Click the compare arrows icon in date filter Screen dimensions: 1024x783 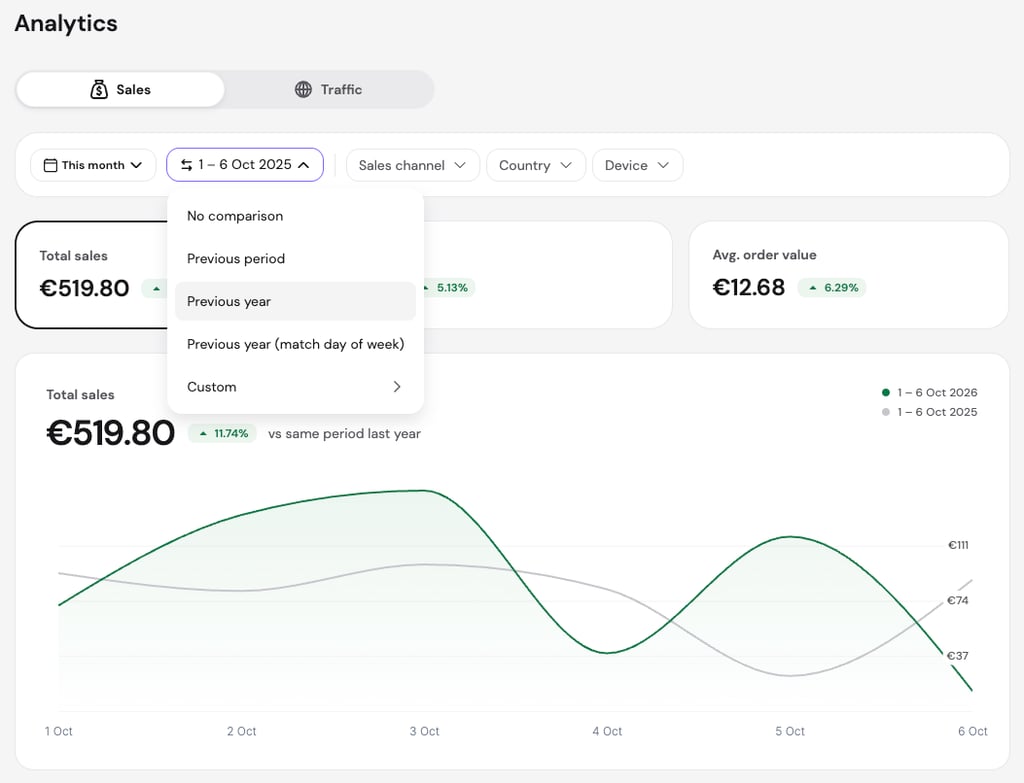(x=187, y=165)
